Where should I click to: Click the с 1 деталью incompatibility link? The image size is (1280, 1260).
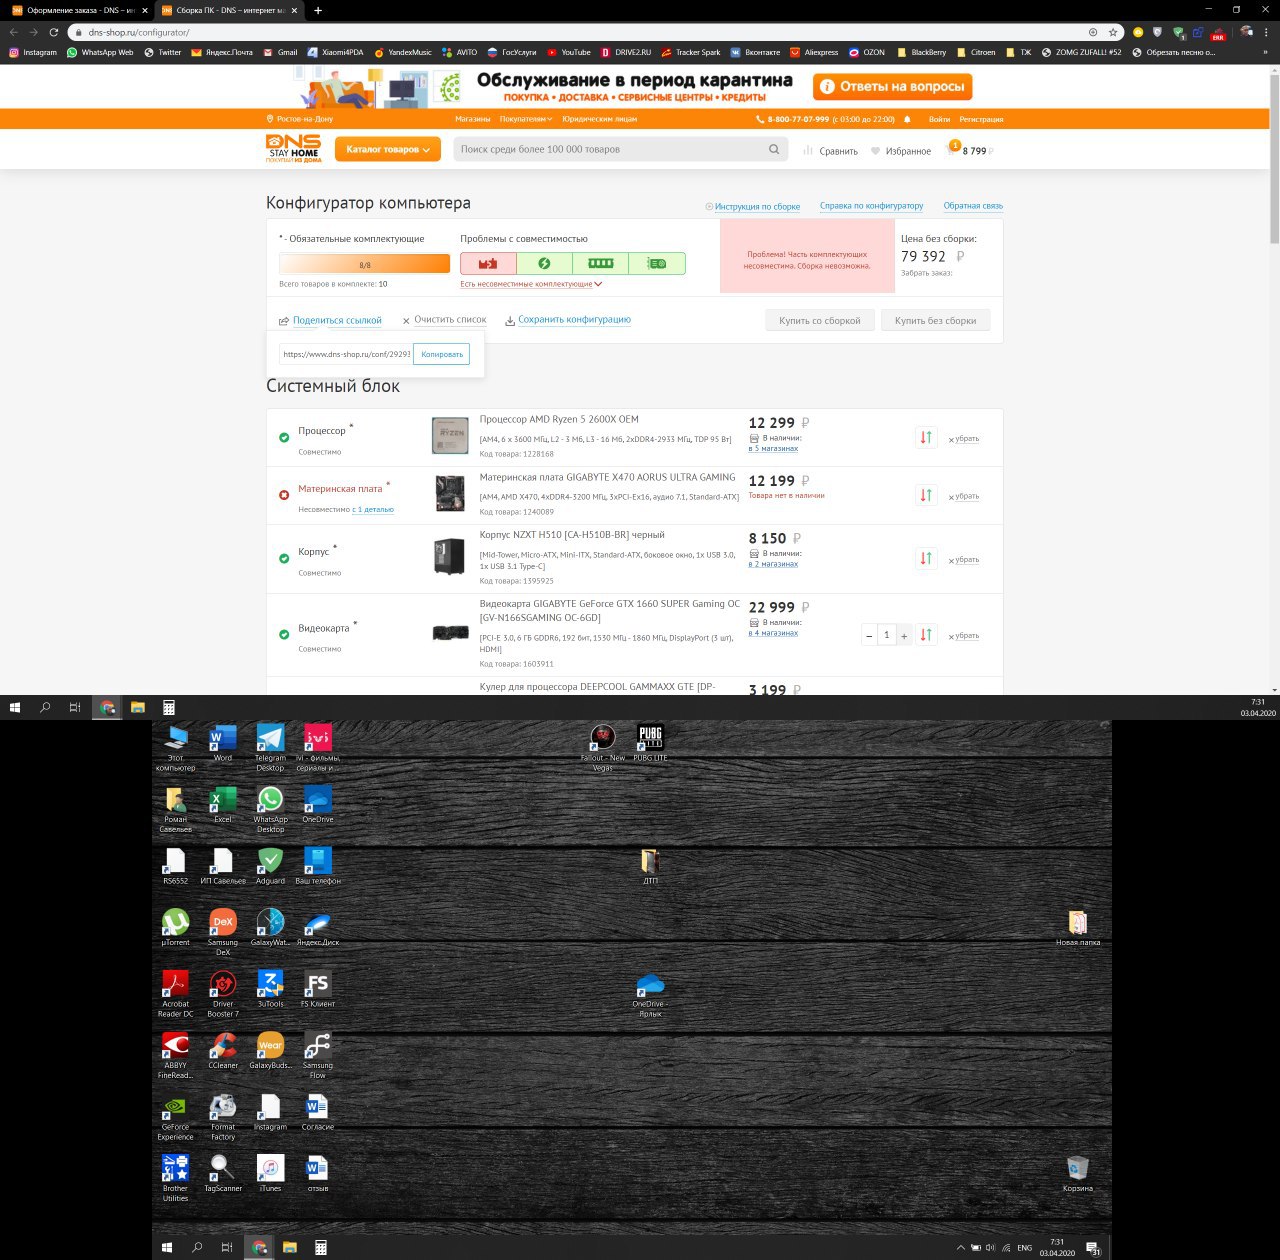373,510
